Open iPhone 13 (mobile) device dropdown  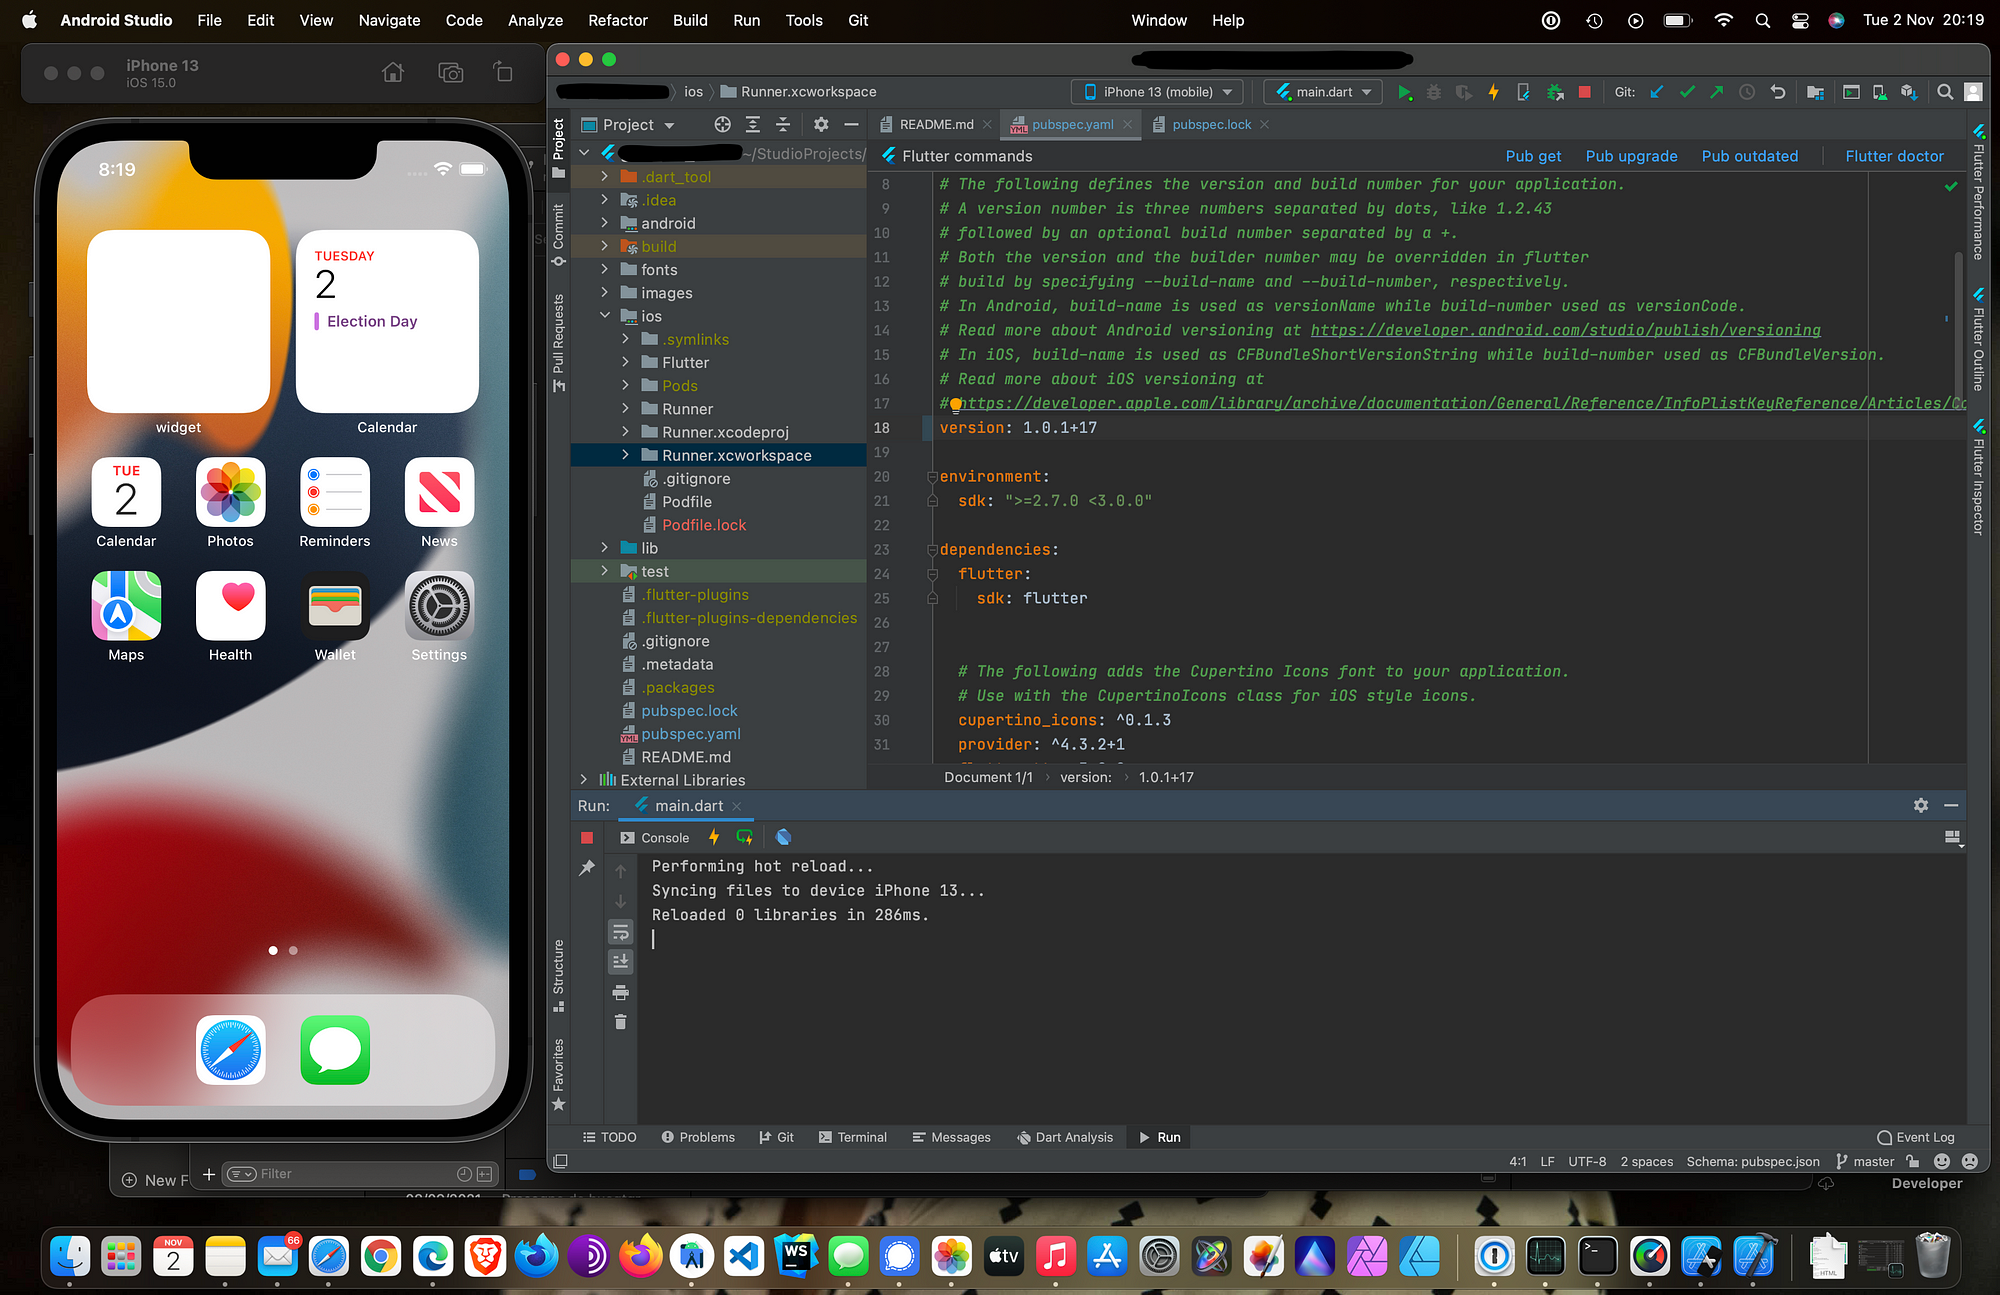tap(1158, 92)
